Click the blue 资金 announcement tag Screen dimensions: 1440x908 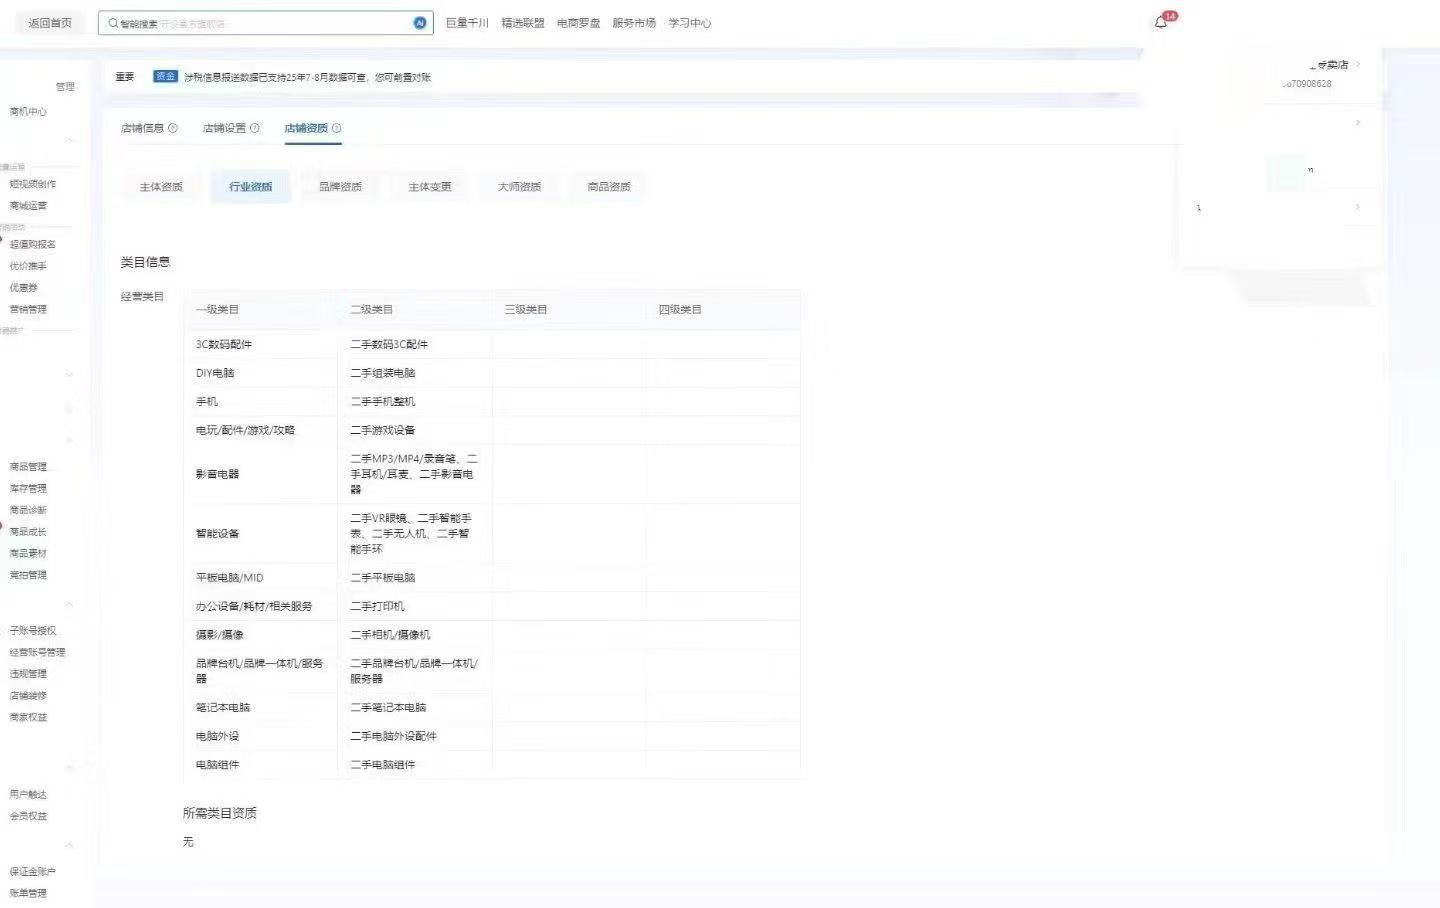coord(165,77)
